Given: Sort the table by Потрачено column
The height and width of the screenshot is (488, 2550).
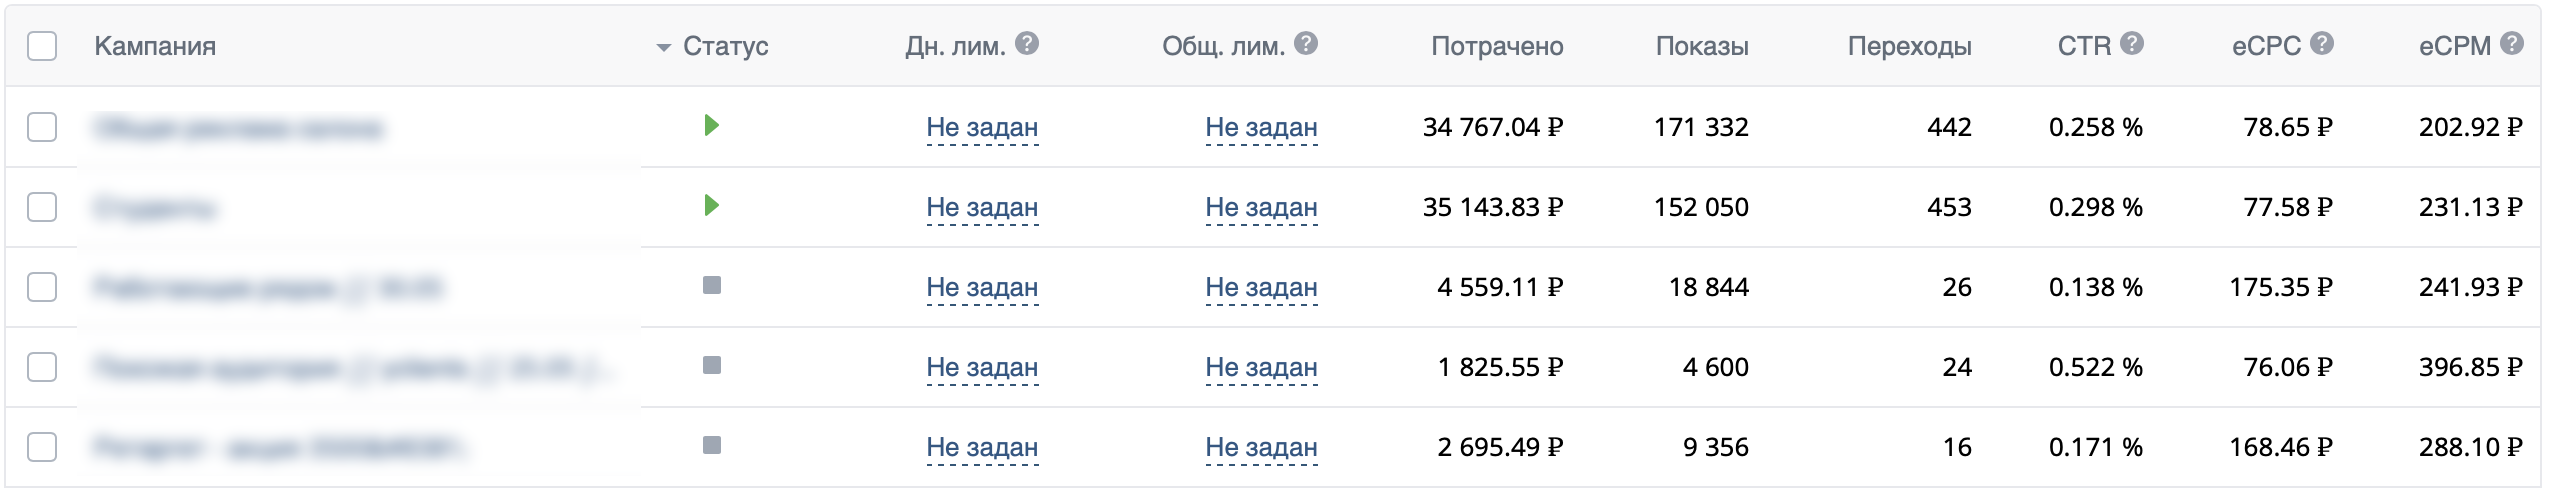Looking at the screenshot, I should tap(1496, 47).
